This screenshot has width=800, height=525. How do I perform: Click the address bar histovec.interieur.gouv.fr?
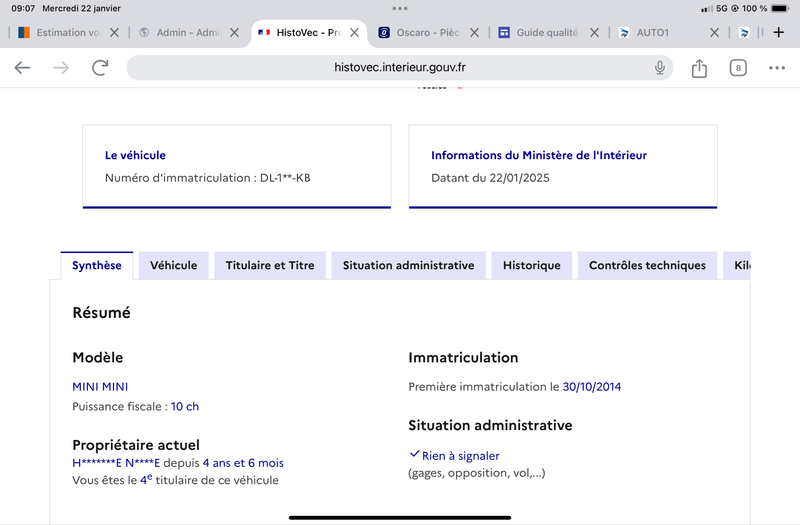400,67
